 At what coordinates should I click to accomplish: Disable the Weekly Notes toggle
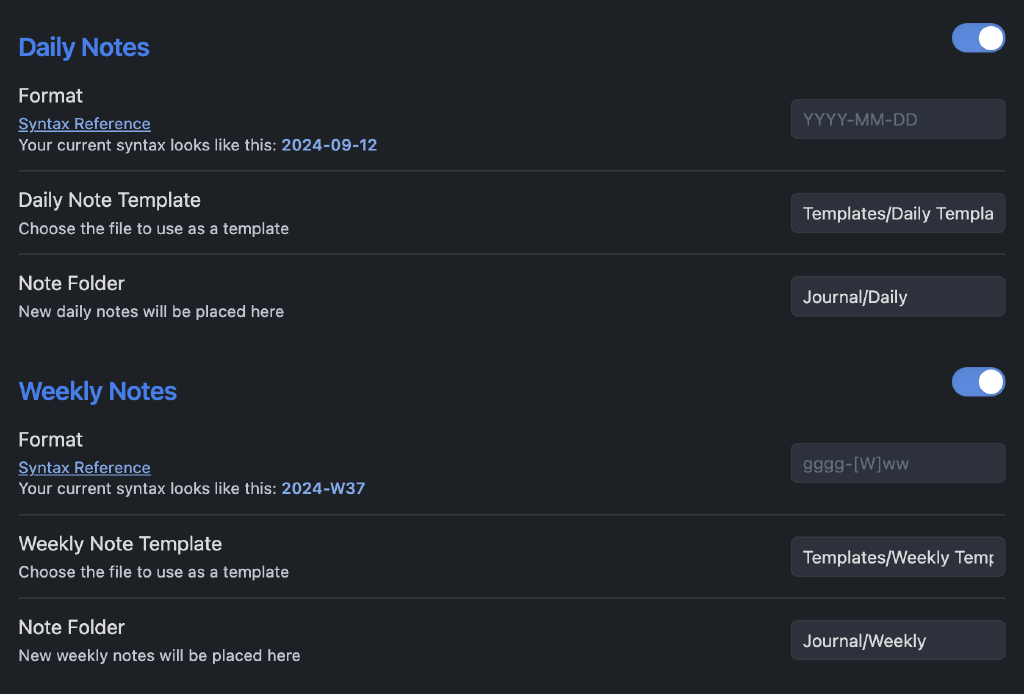[978, 381]
